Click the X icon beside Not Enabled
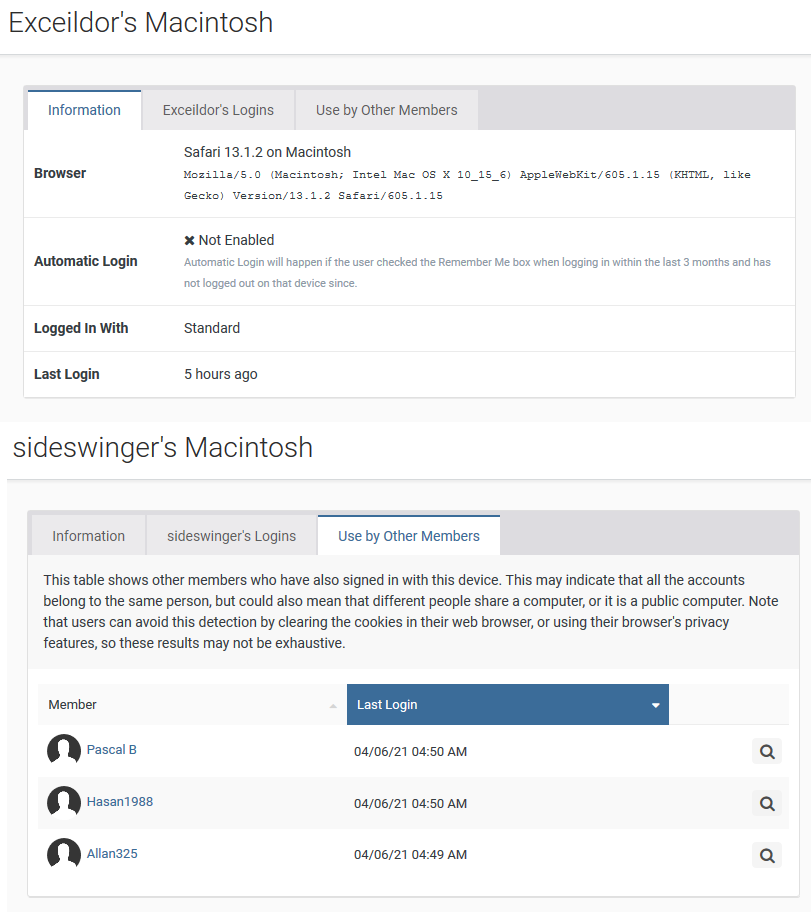811x912 pixels. [x=190, y=240]
